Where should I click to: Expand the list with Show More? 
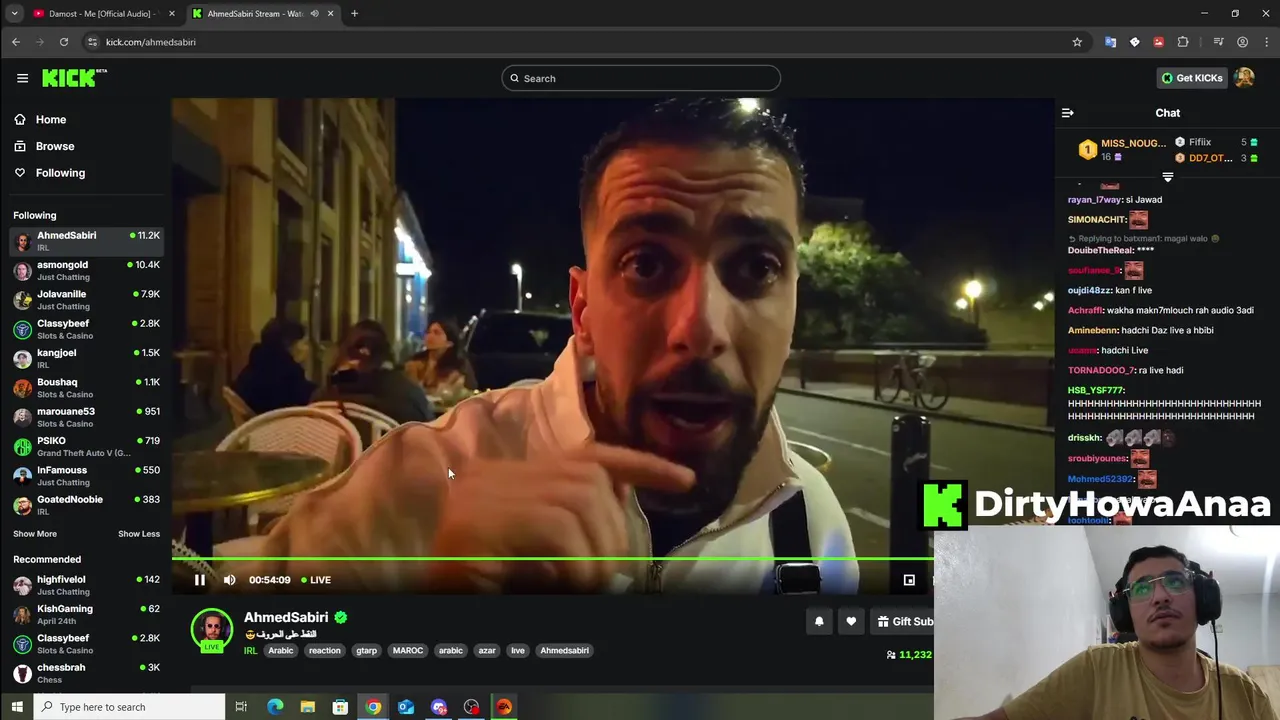[x=35, y=534]
